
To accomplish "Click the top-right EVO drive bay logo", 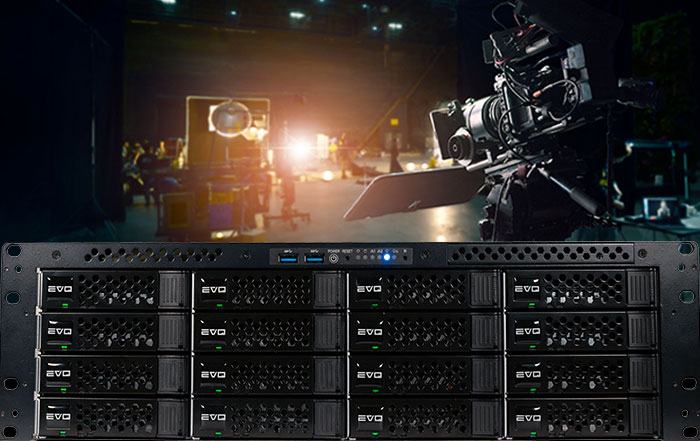I will click(527, 289).
